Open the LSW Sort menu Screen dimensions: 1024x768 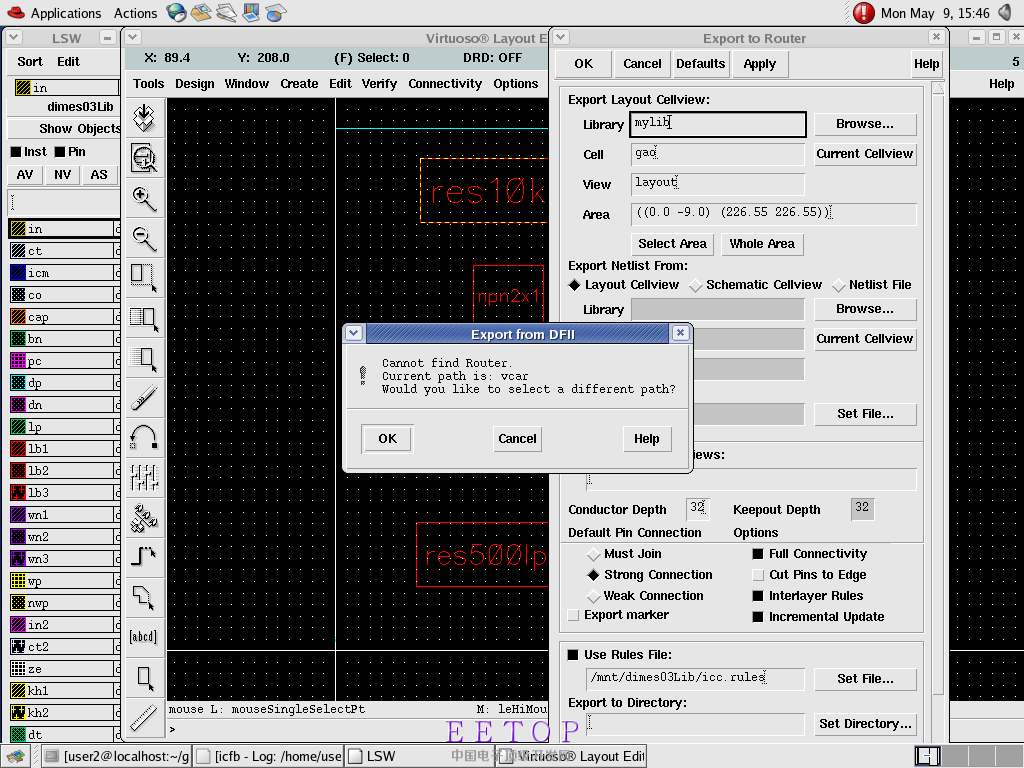tap(30, 61)
